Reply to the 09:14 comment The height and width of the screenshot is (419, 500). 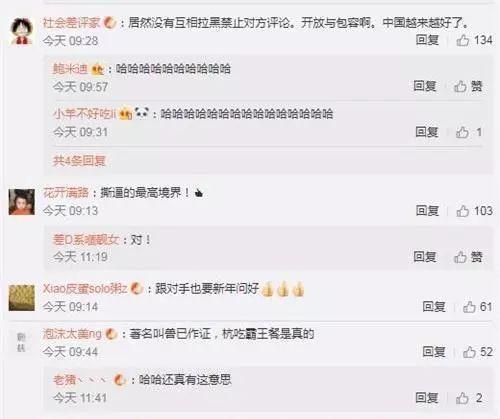pos(434,307)
